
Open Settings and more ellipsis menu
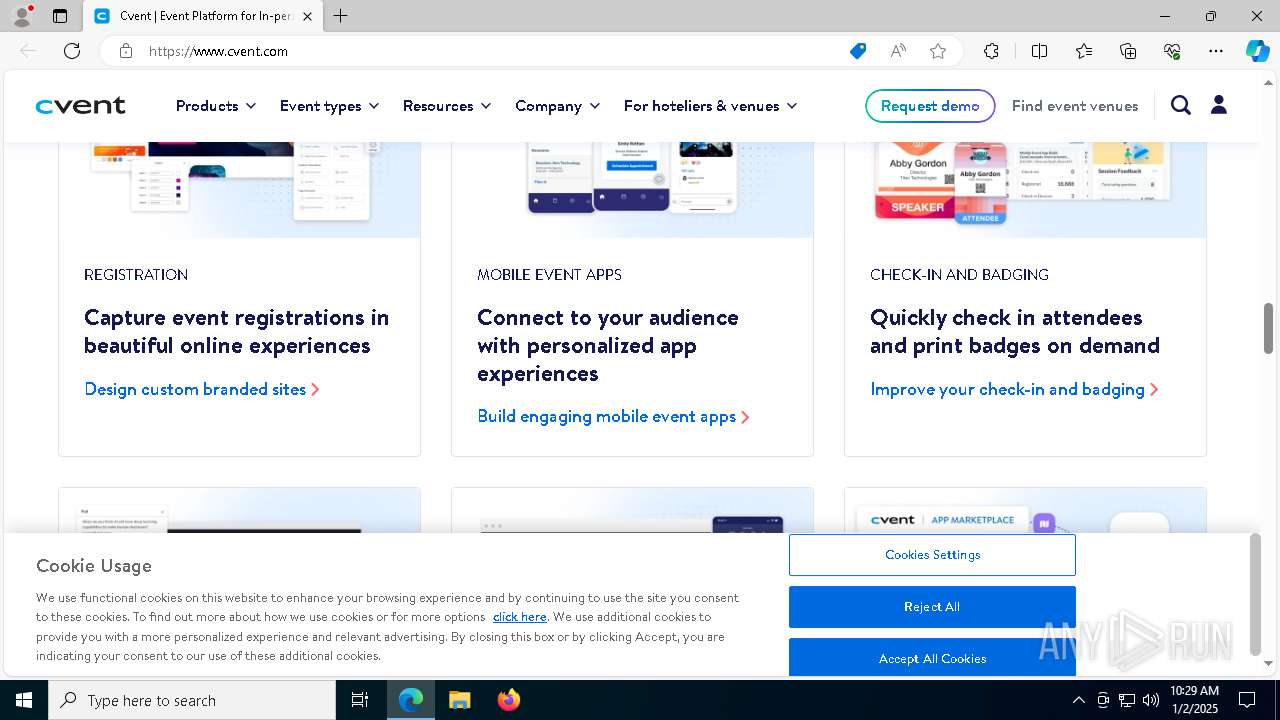1216,51
